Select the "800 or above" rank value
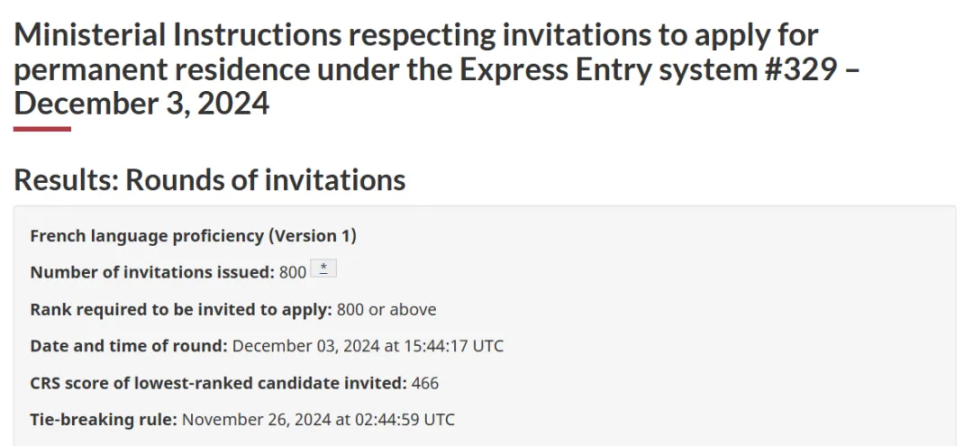Viewport: 973px width, 446px height. [x=387, y=309]
